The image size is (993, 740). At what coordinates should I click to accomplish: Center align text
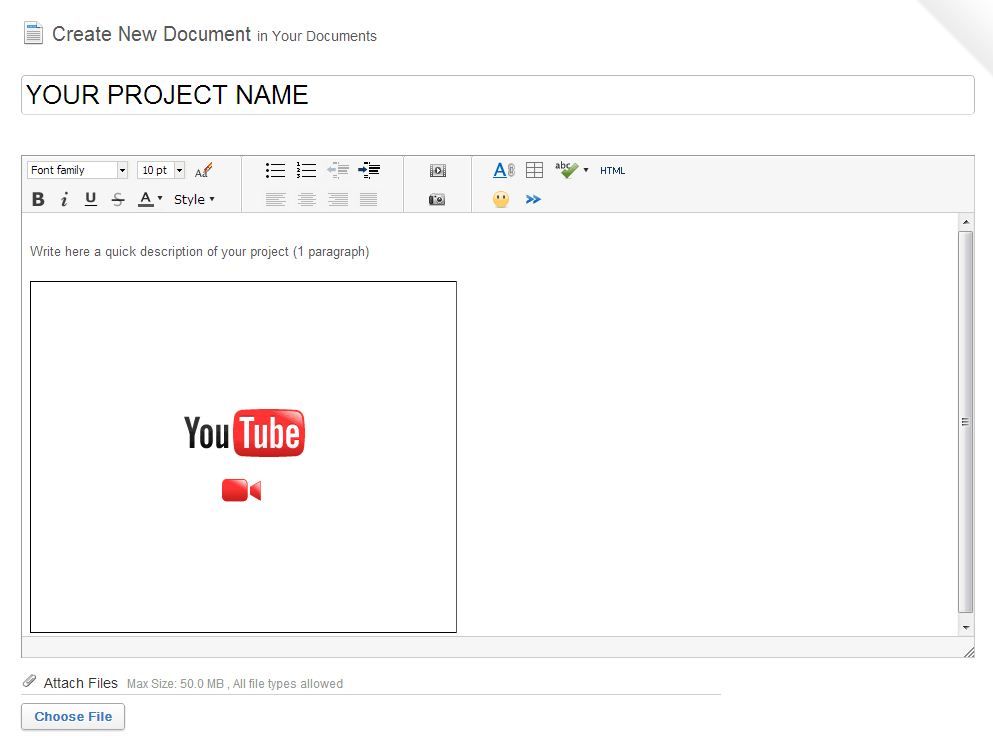[307, 200]
